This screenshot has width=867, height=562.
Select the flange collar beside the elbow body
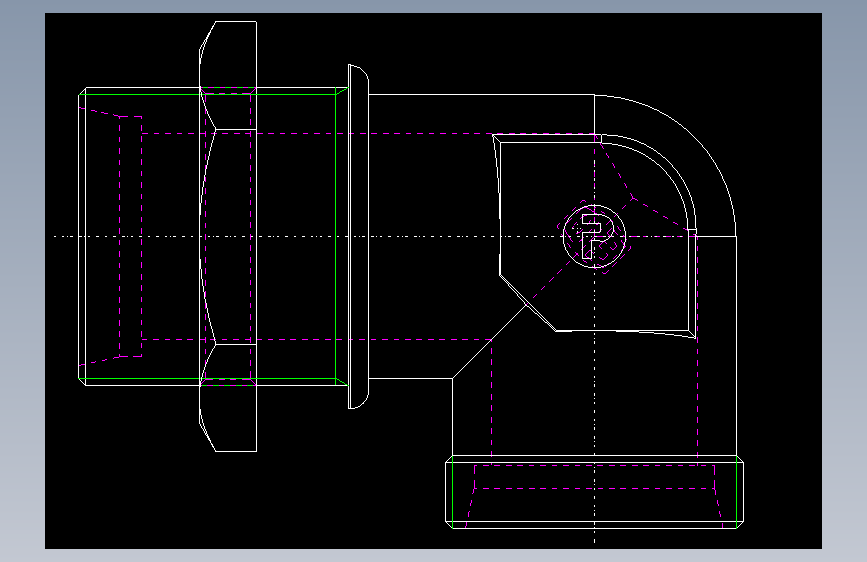pos(358,236)
